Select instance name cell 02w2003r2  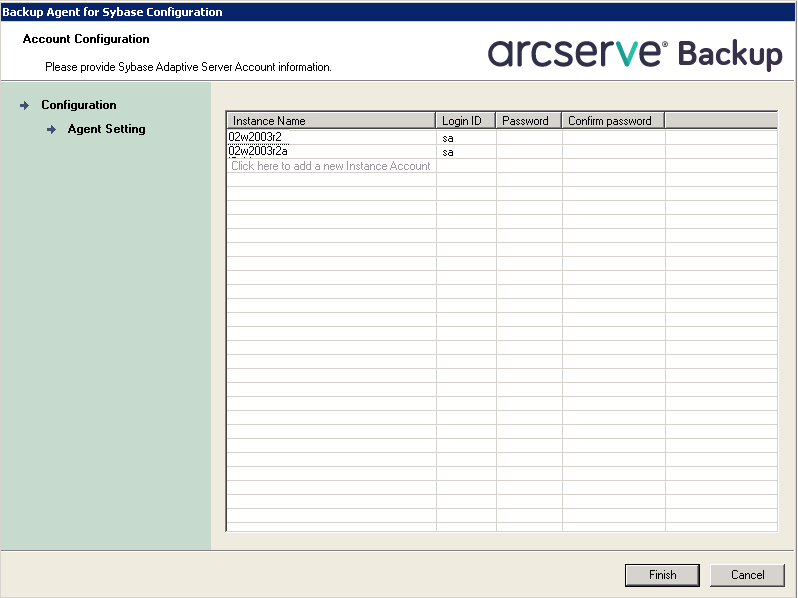click(331, 137)
